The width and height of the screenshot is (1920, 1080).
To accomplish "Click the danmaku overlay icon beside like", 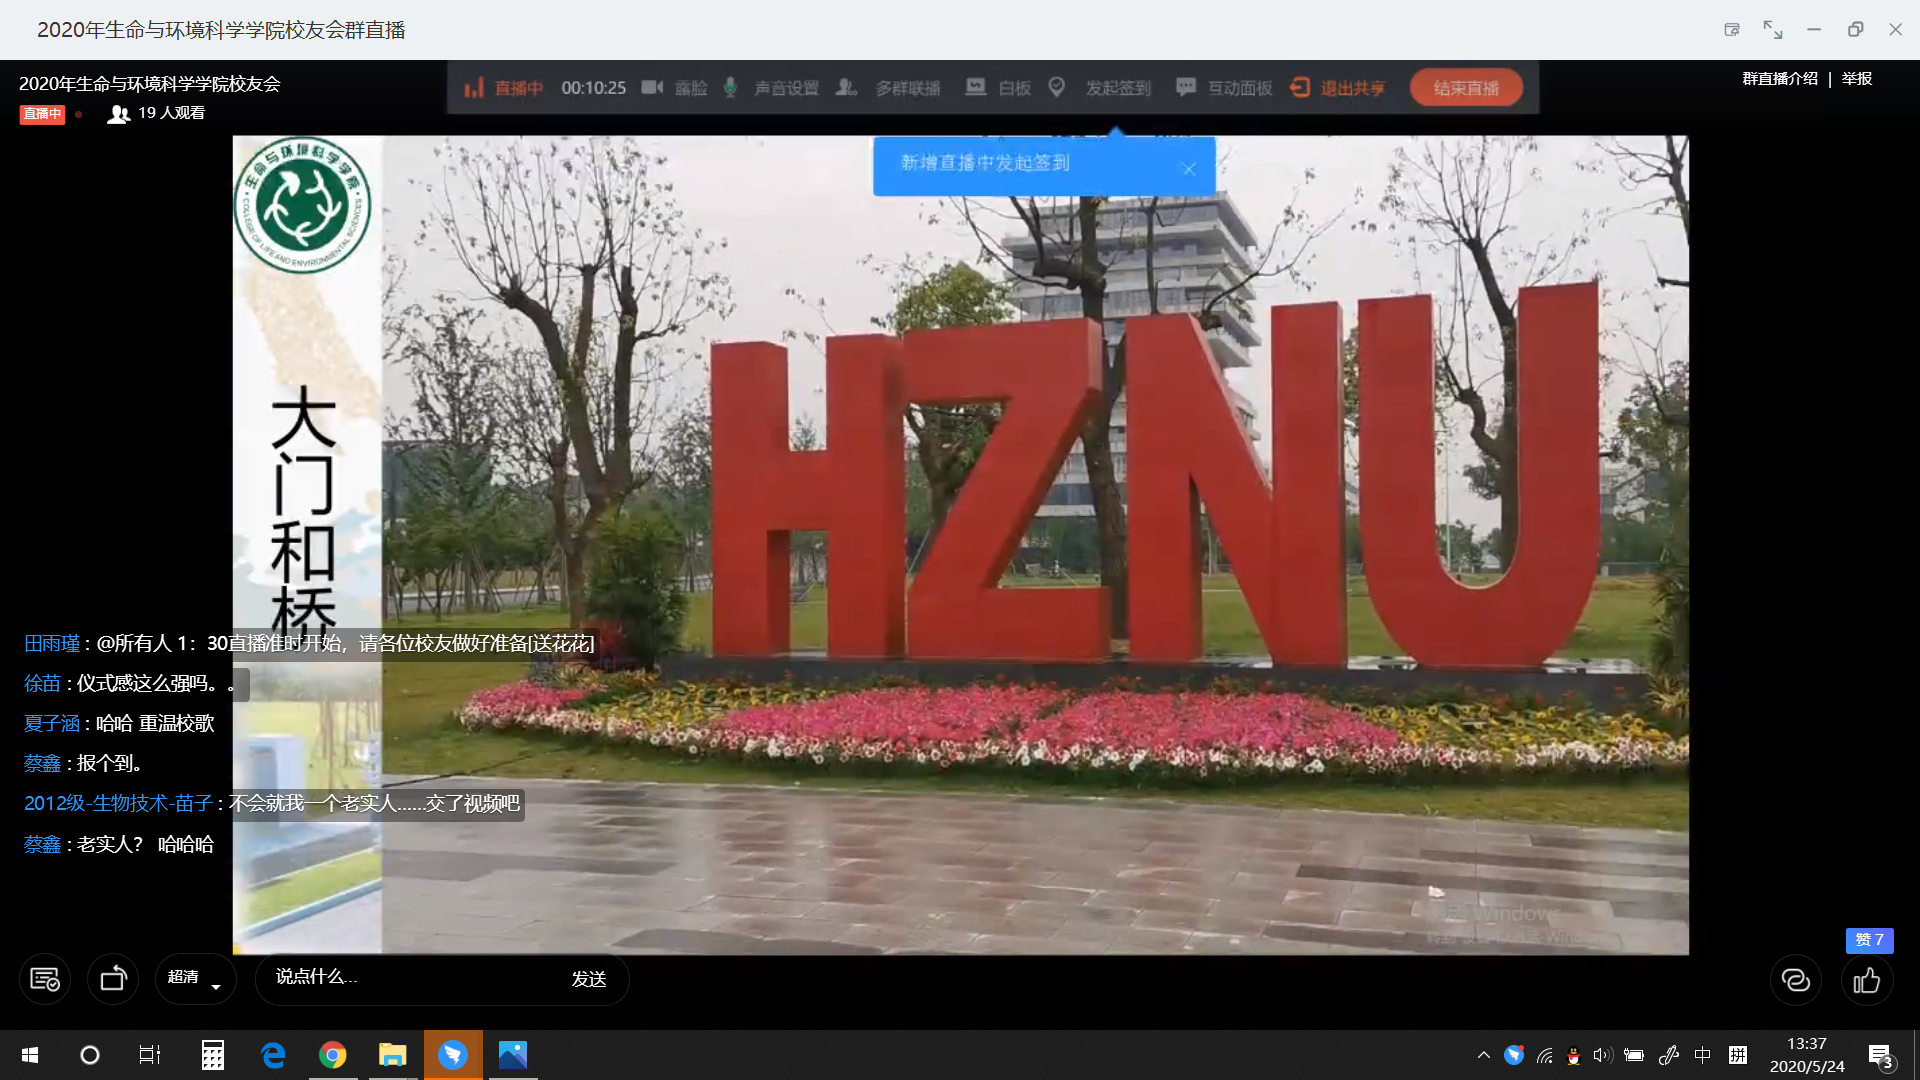I will (1795, 981).
